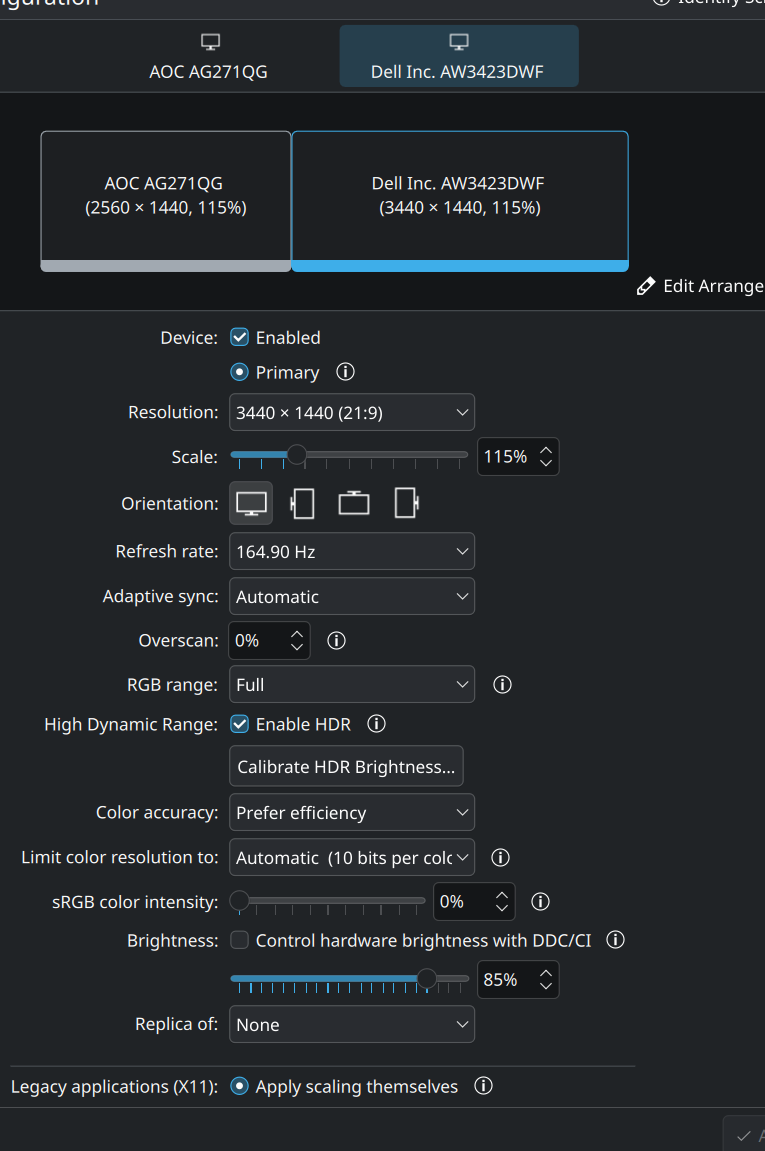Image resolution: width=765 pixels, height=1151 pixels.
Task: Switch to Dell Inc. AW3423DWF tab
Action: (x=459, y=57)
